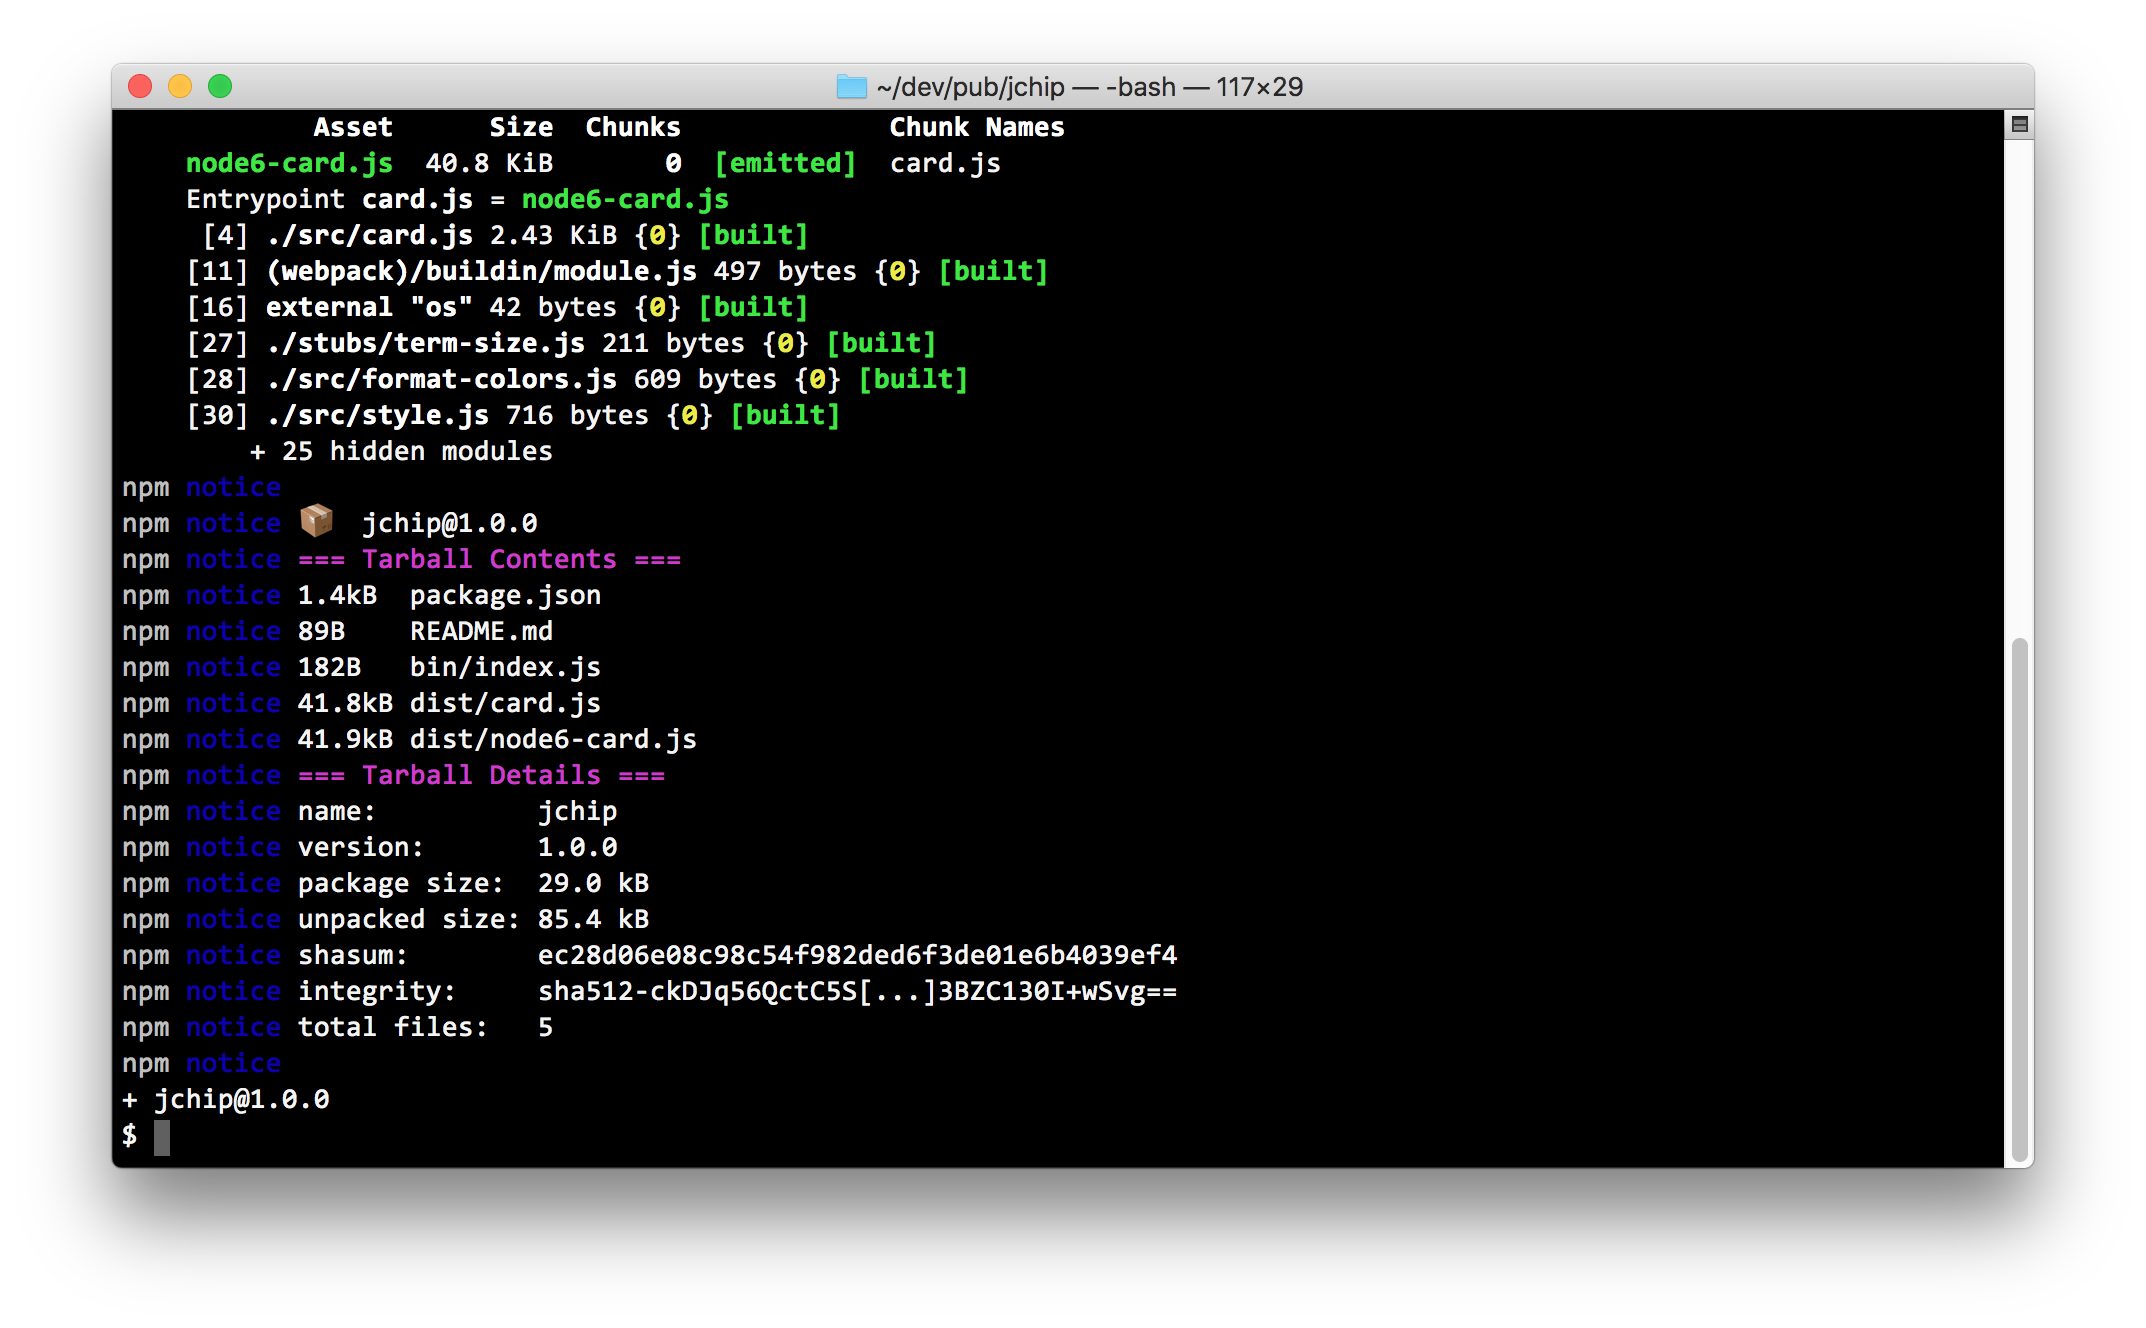Click the Tarball Contents heading
This screenshot has height=1328, width=2146.
click(x=489, y=559)
